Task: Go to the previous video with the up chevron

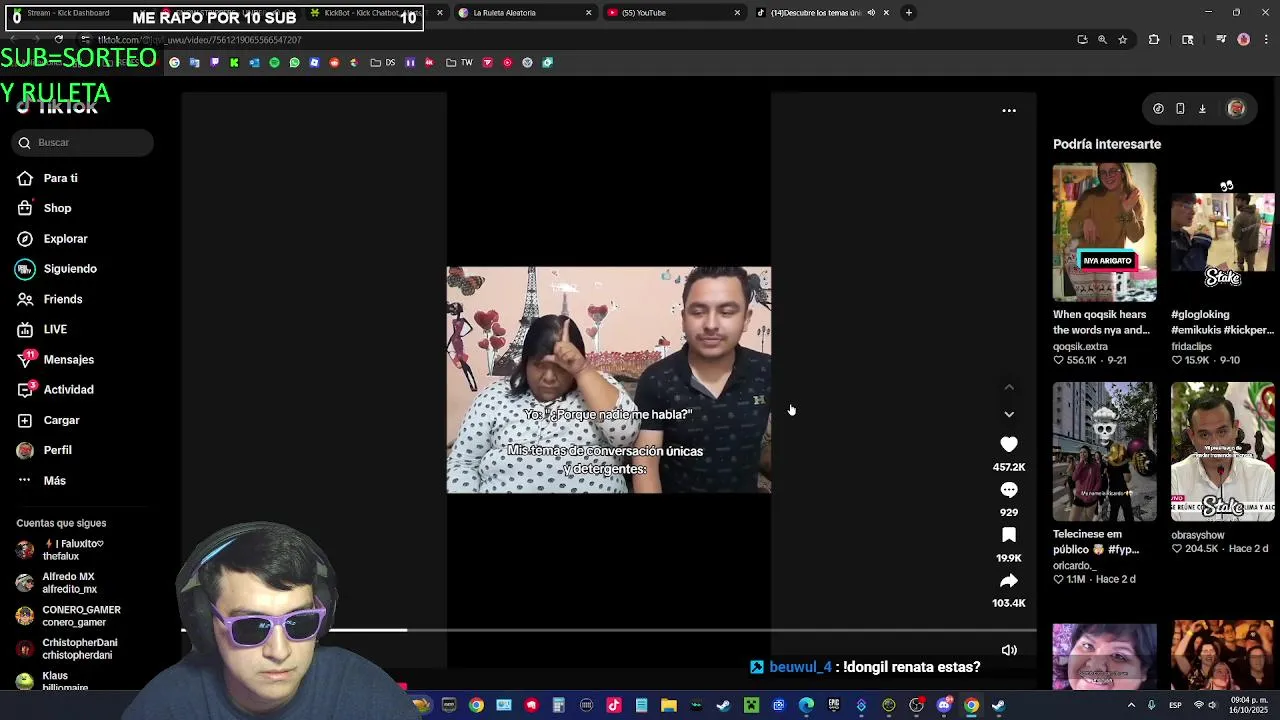Action: 1009,387
